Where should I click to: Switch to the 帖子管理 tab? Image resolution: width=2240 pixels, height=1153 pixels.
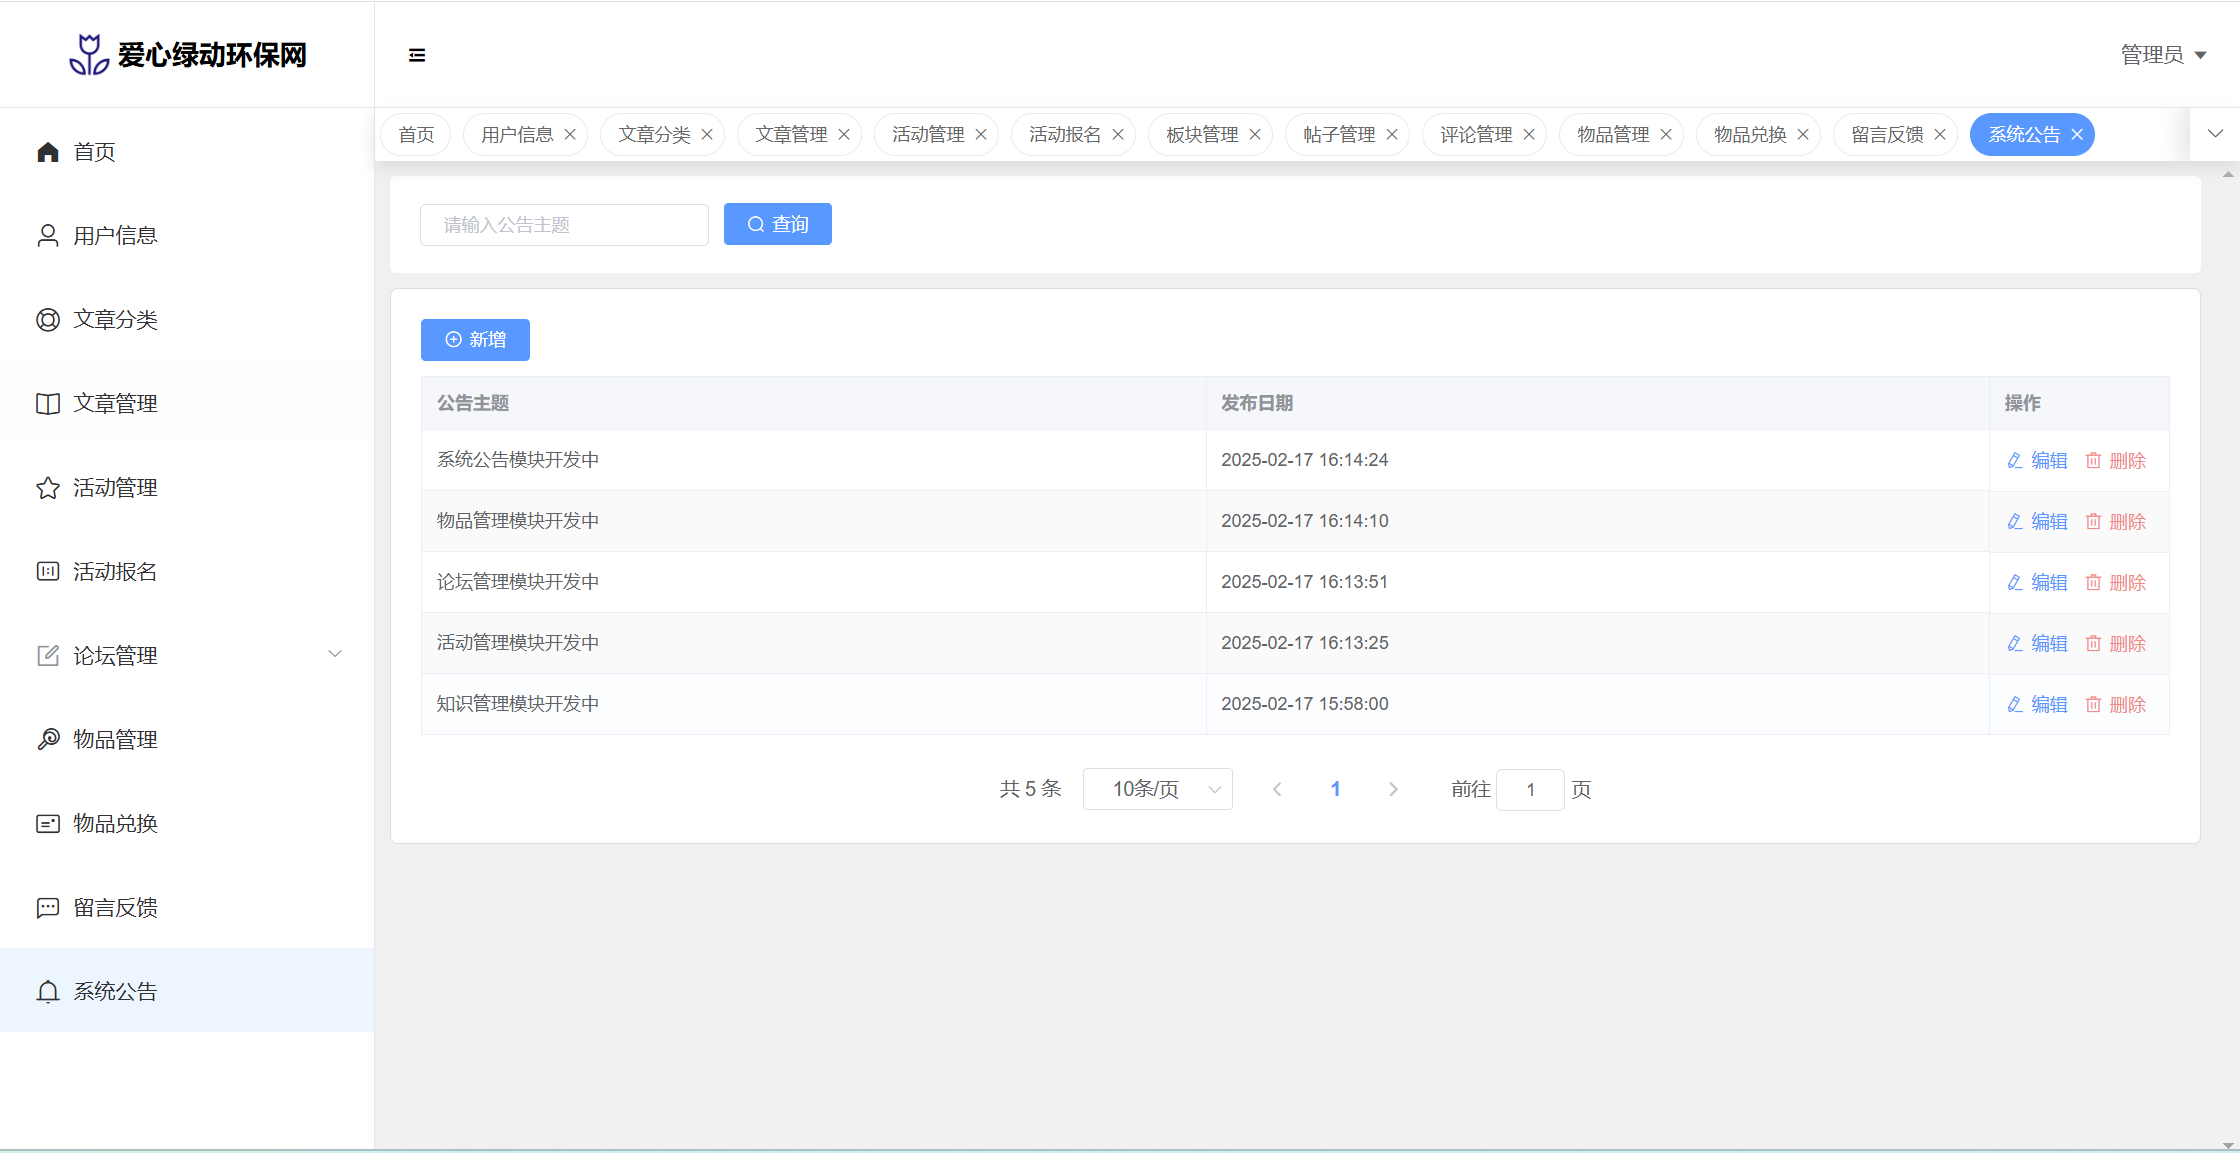pyautogui.click(x=1338, y=135)
